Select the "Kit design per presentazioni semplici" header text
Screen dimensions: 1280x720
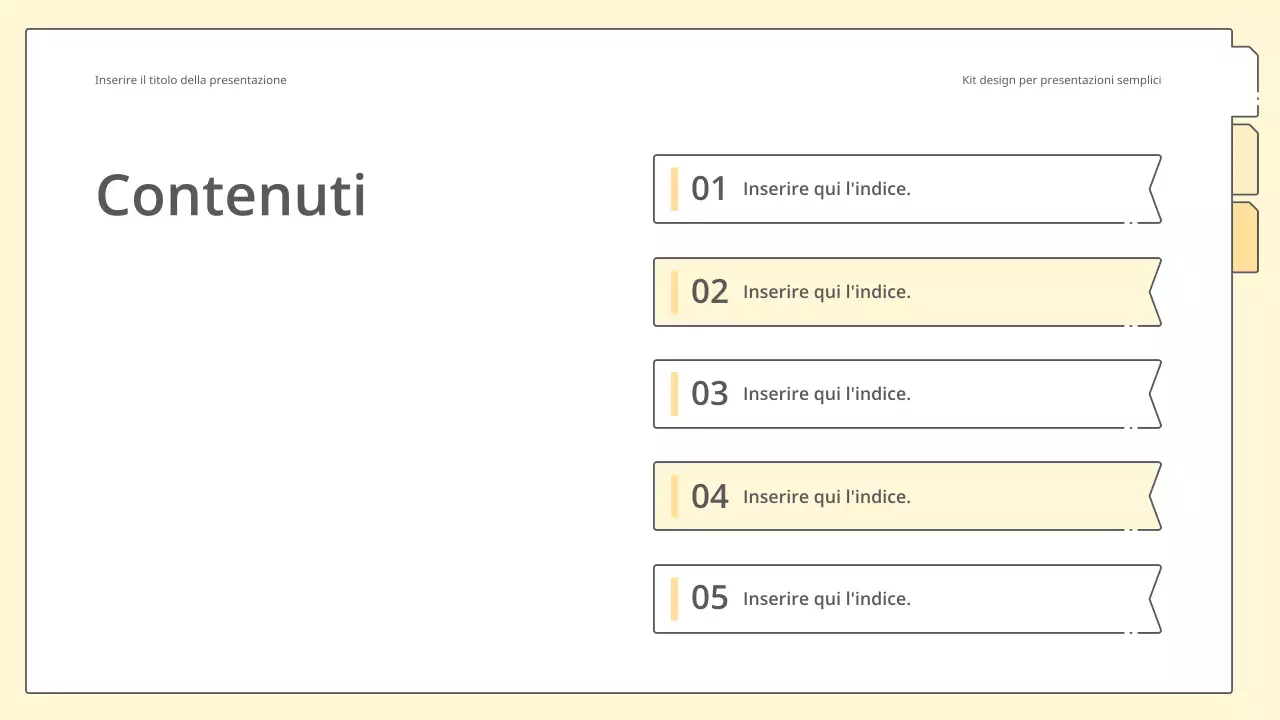pyautogui.click(x=1061, y=80)
